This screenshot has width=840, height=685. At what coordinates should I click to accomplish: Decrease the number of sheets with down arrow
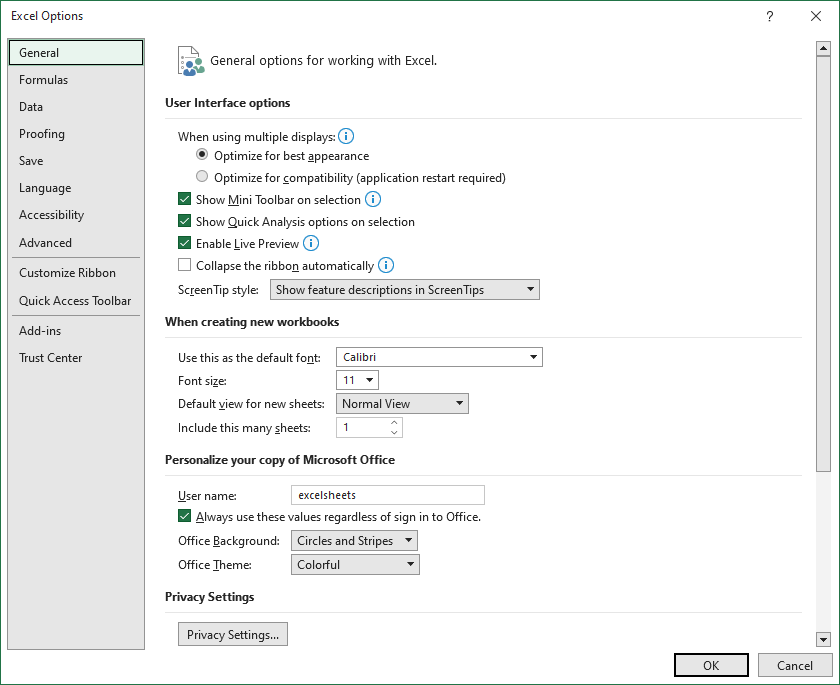(394, 432)
